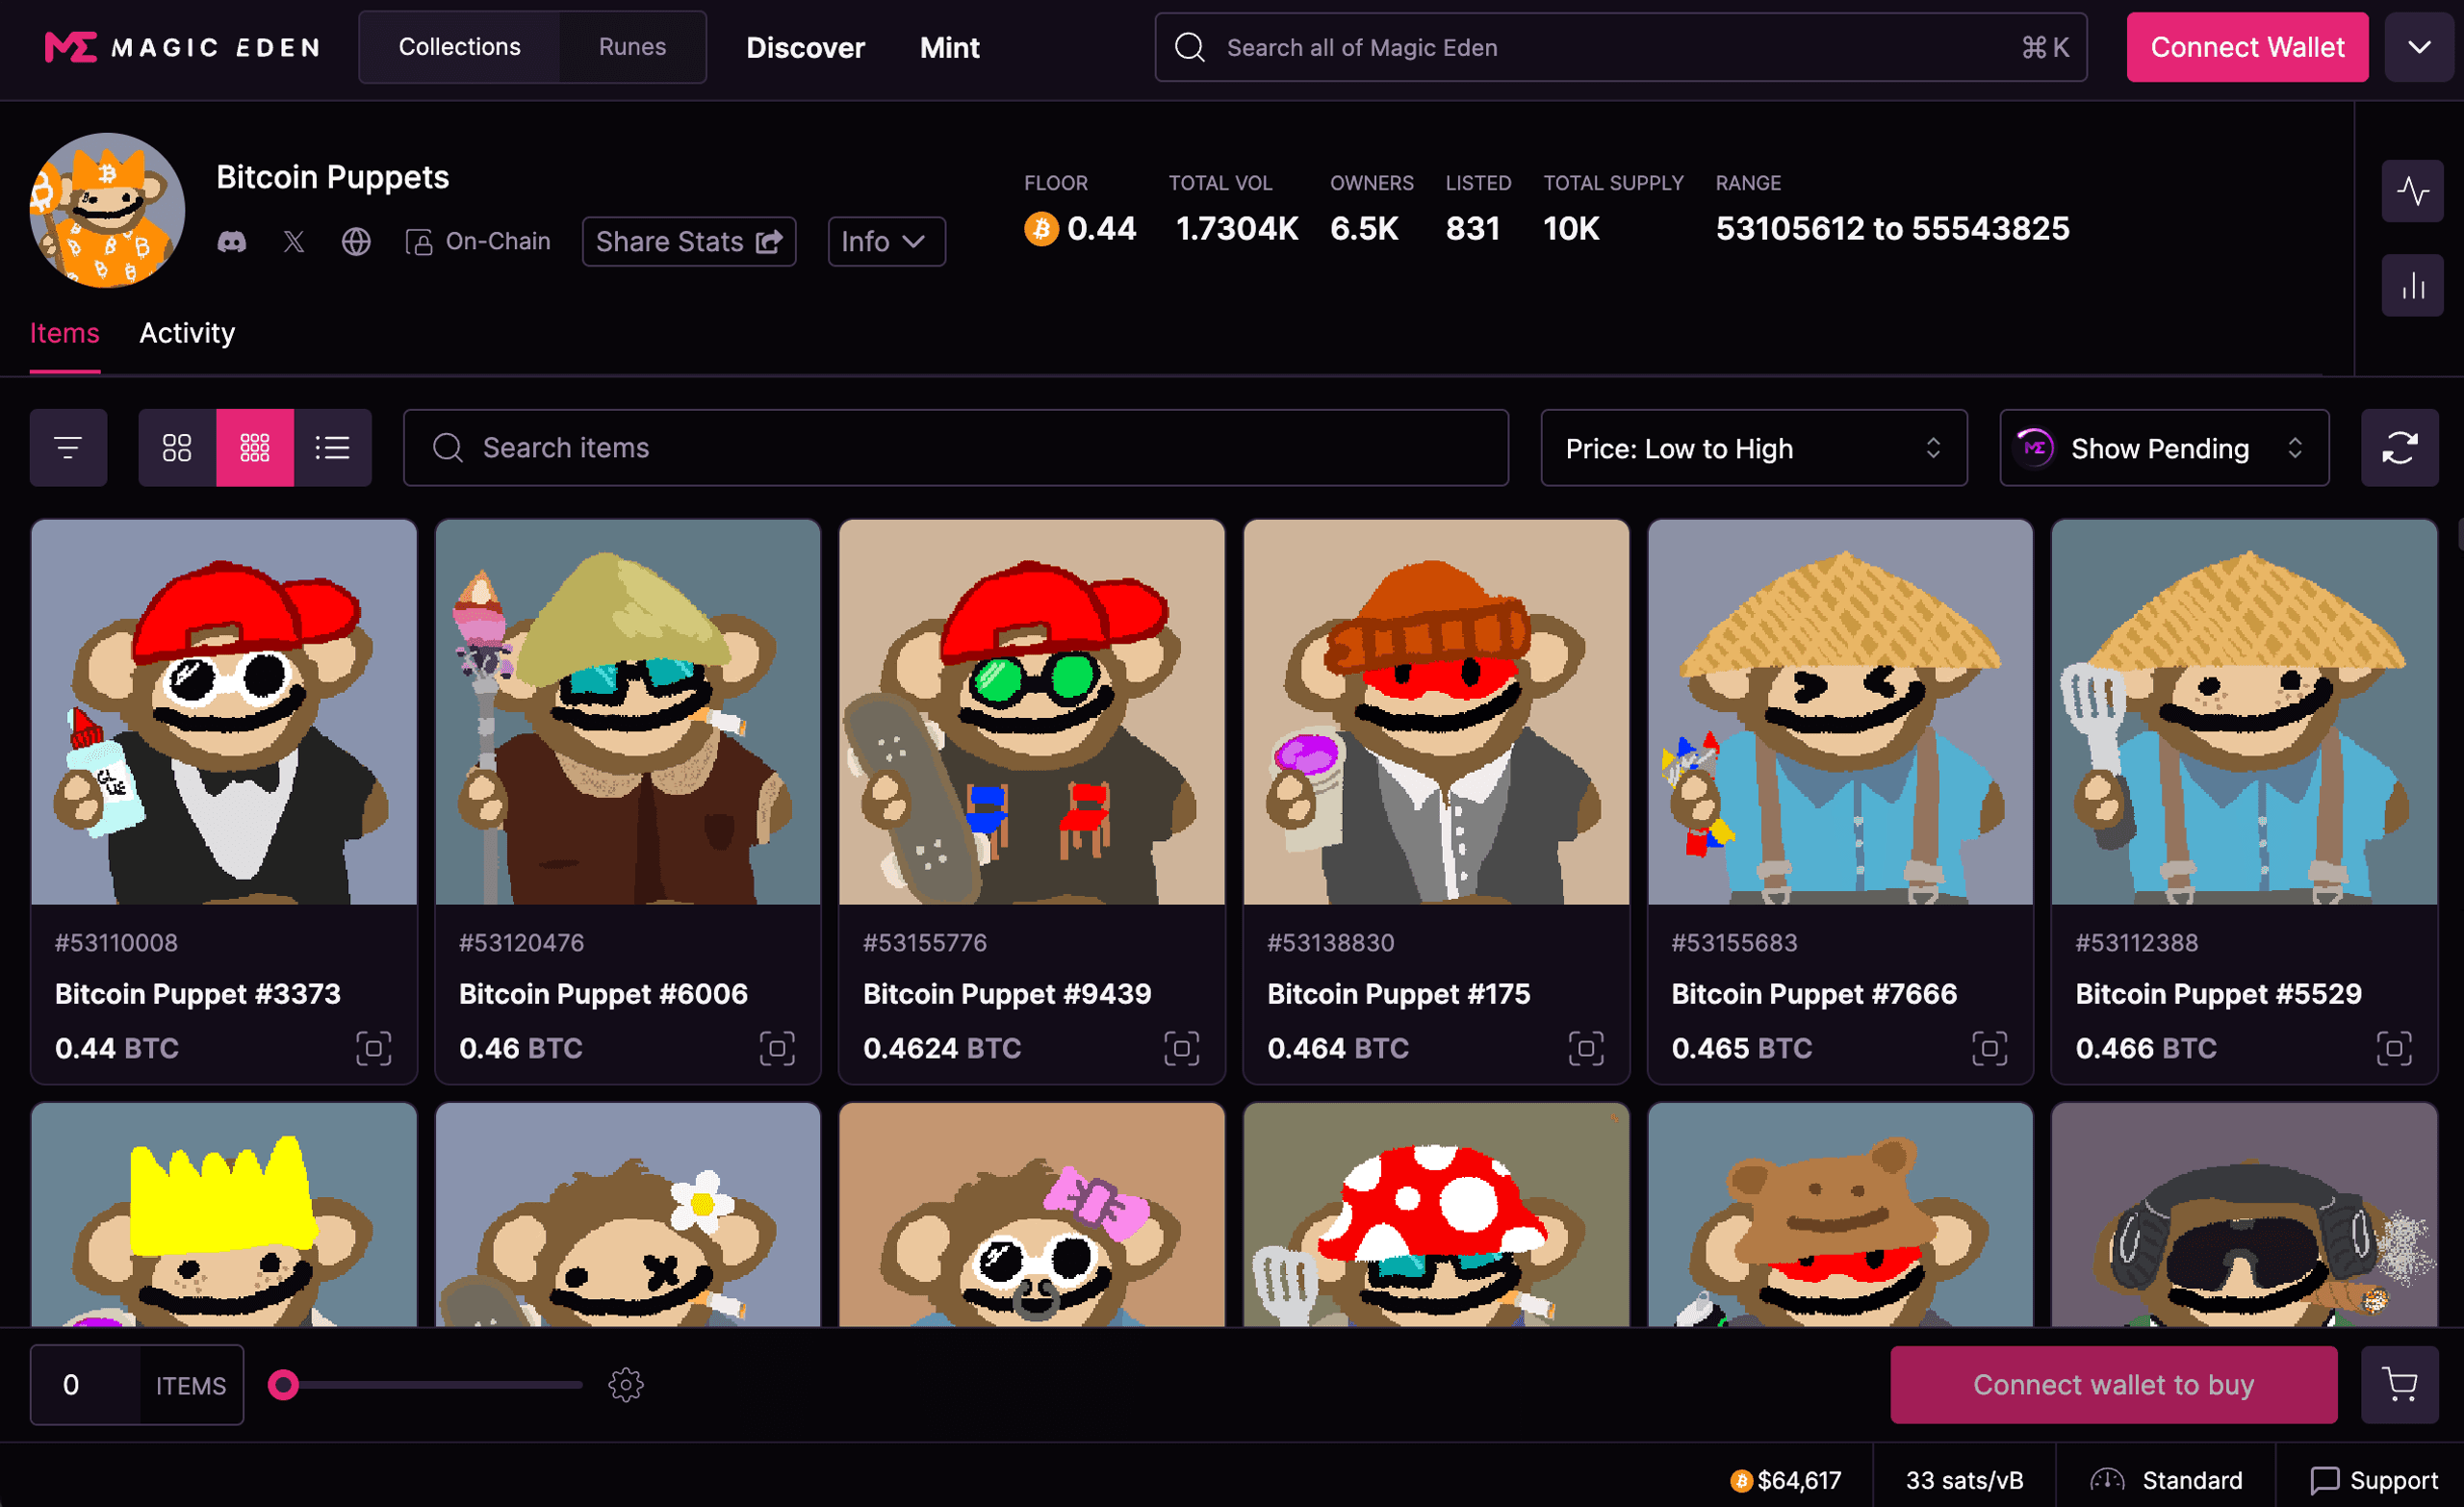Expand the chevron menu beside Connect Wallet
Screen dimensions: 2464x1507
coord(2418,47)
